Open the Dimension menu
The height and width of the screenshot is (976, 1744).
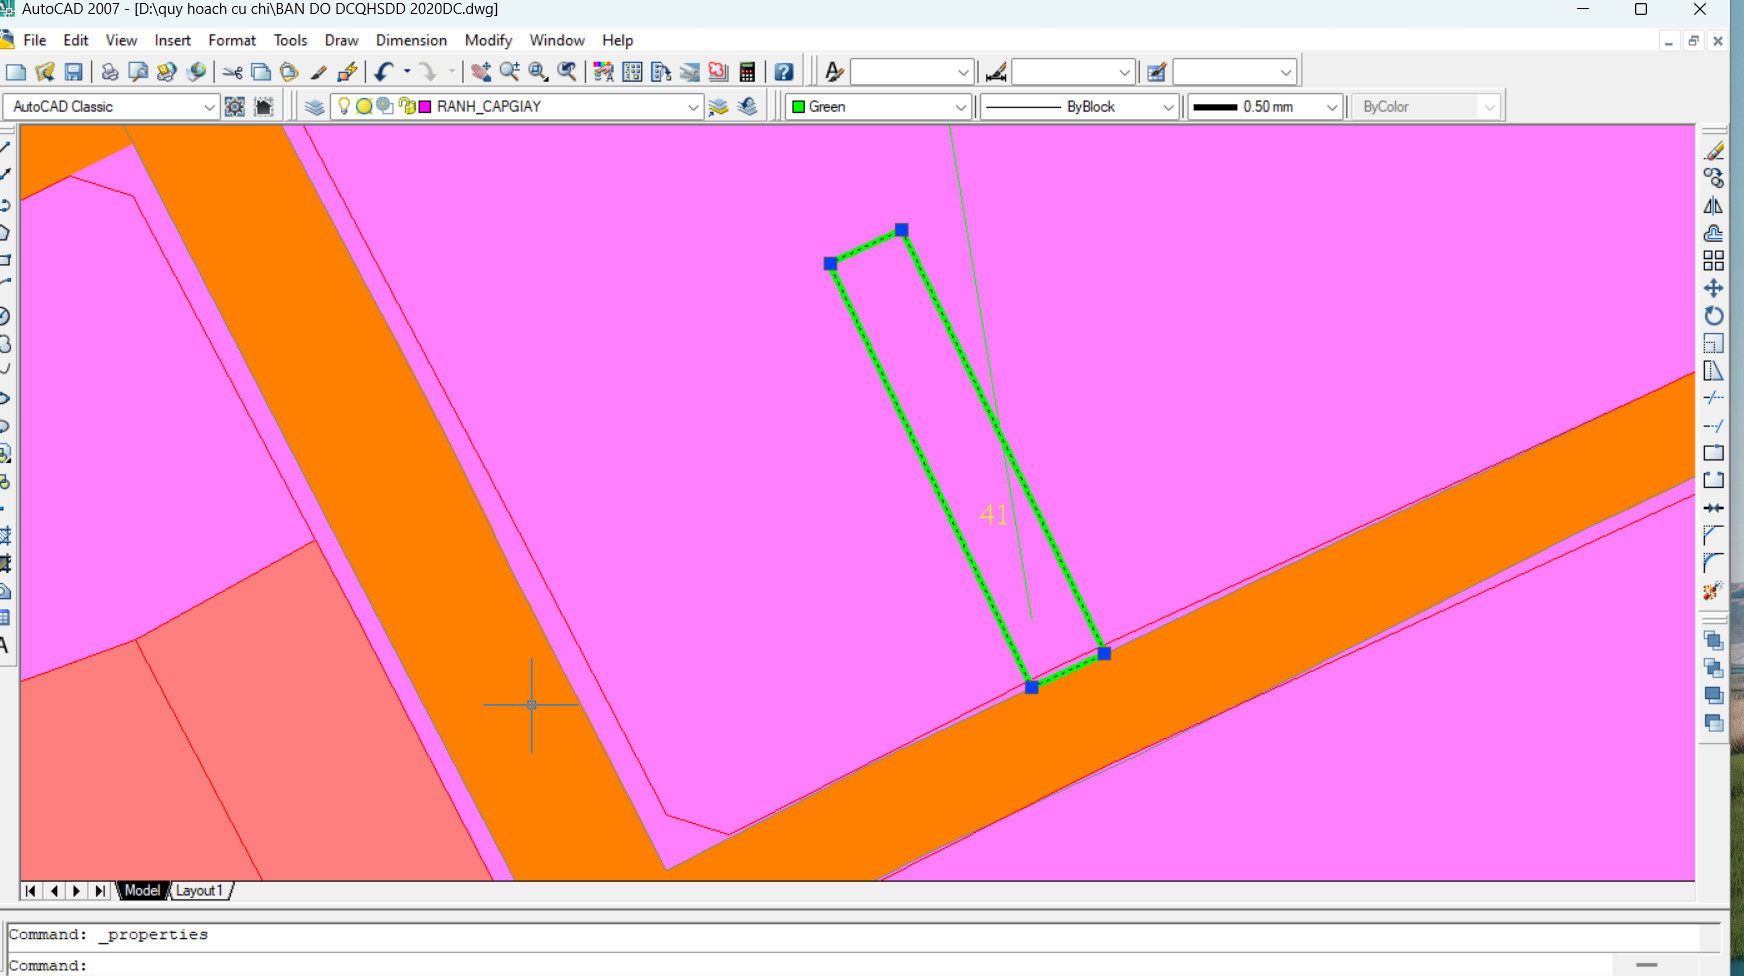pos(411,40)
